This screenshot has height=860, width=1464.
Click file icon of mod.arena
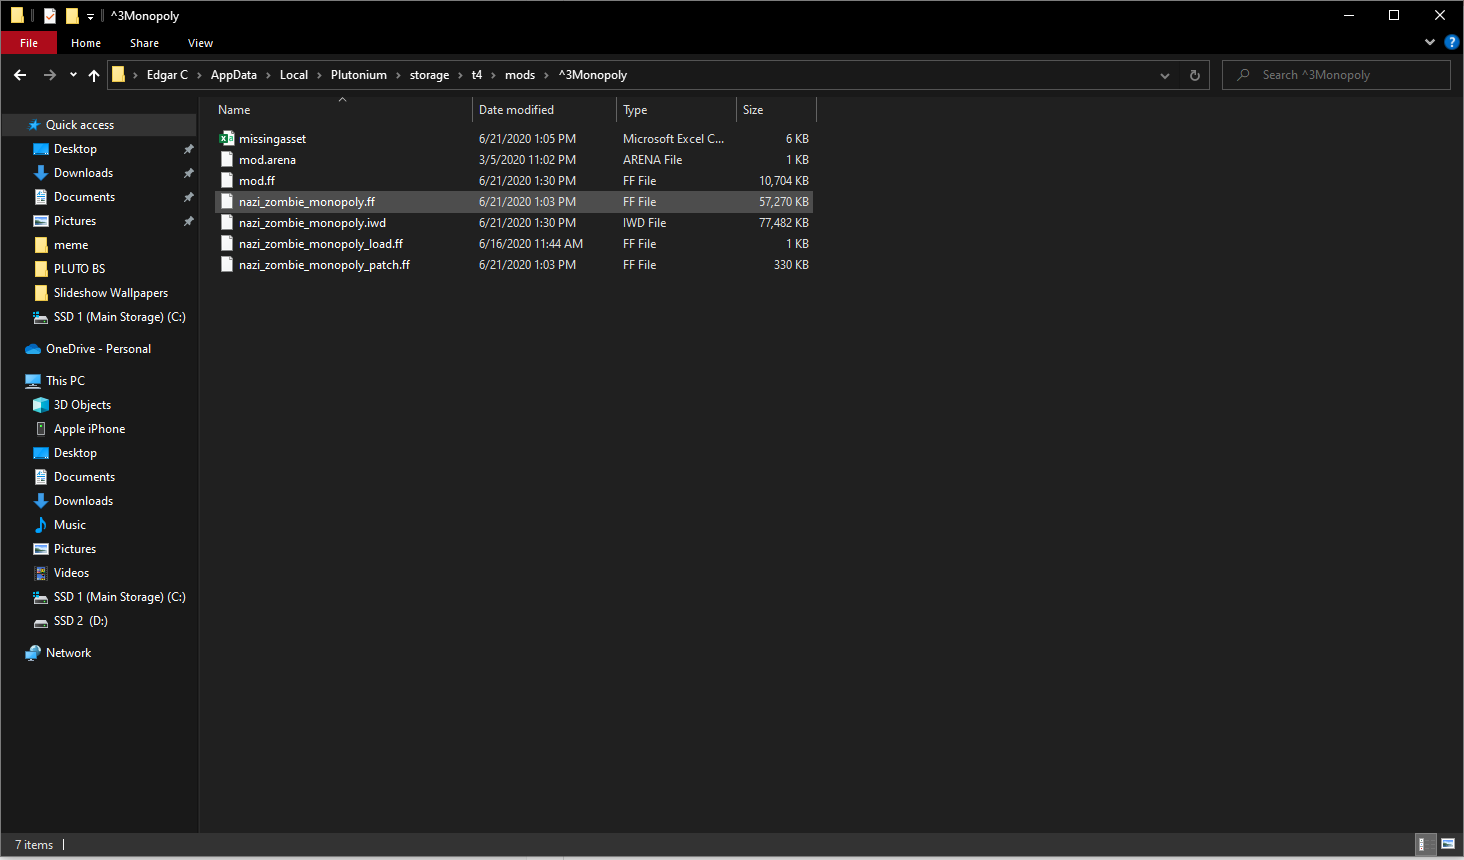pos(227,160)
